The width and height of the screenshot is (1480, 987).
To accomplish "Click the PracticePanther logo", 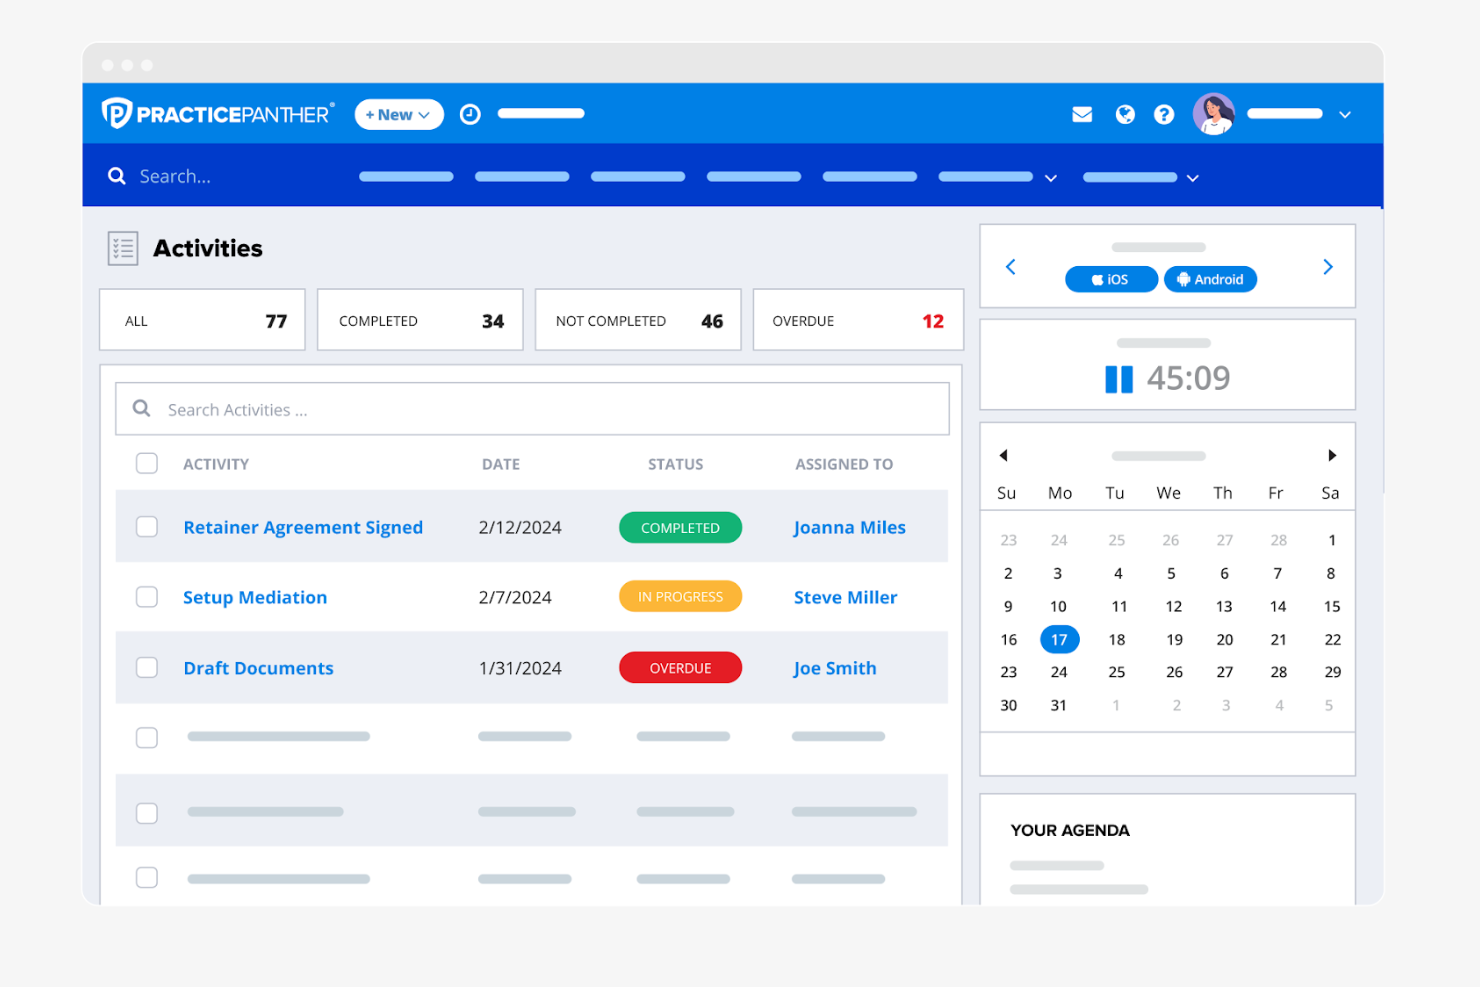I will point(216,113).
